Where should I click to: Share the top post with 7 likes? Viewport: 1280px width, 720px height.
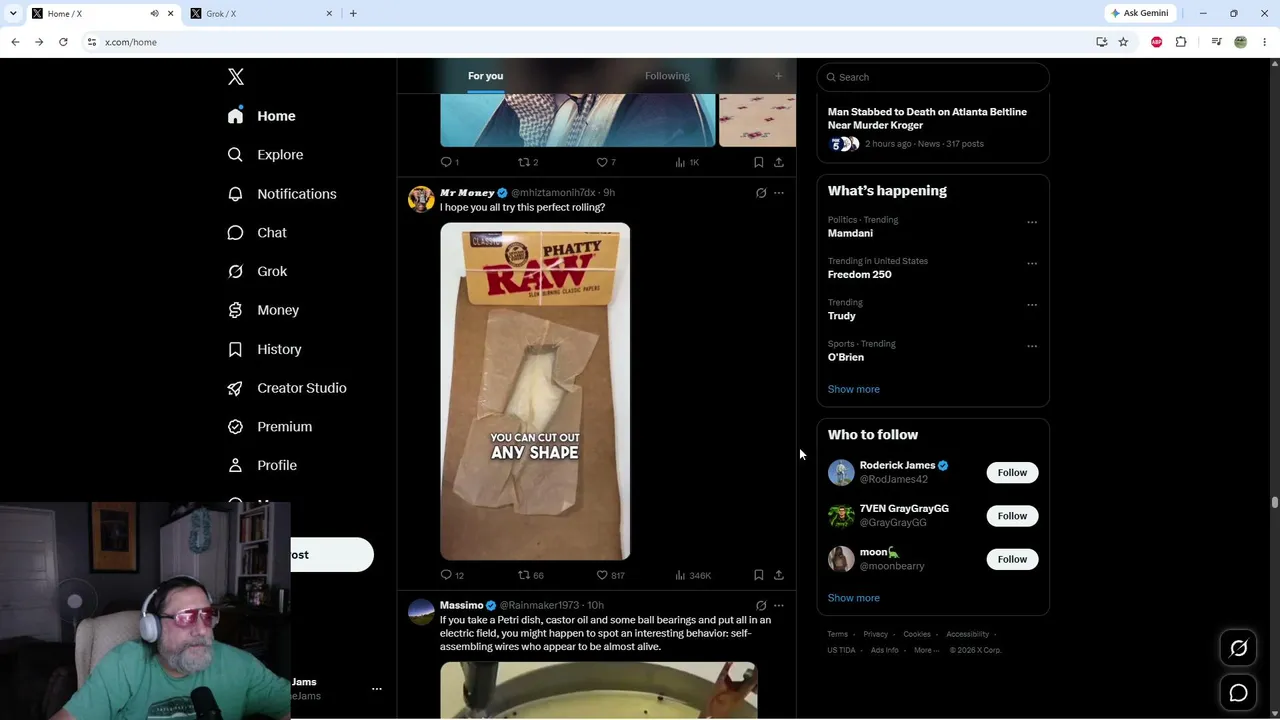[779, 162]
